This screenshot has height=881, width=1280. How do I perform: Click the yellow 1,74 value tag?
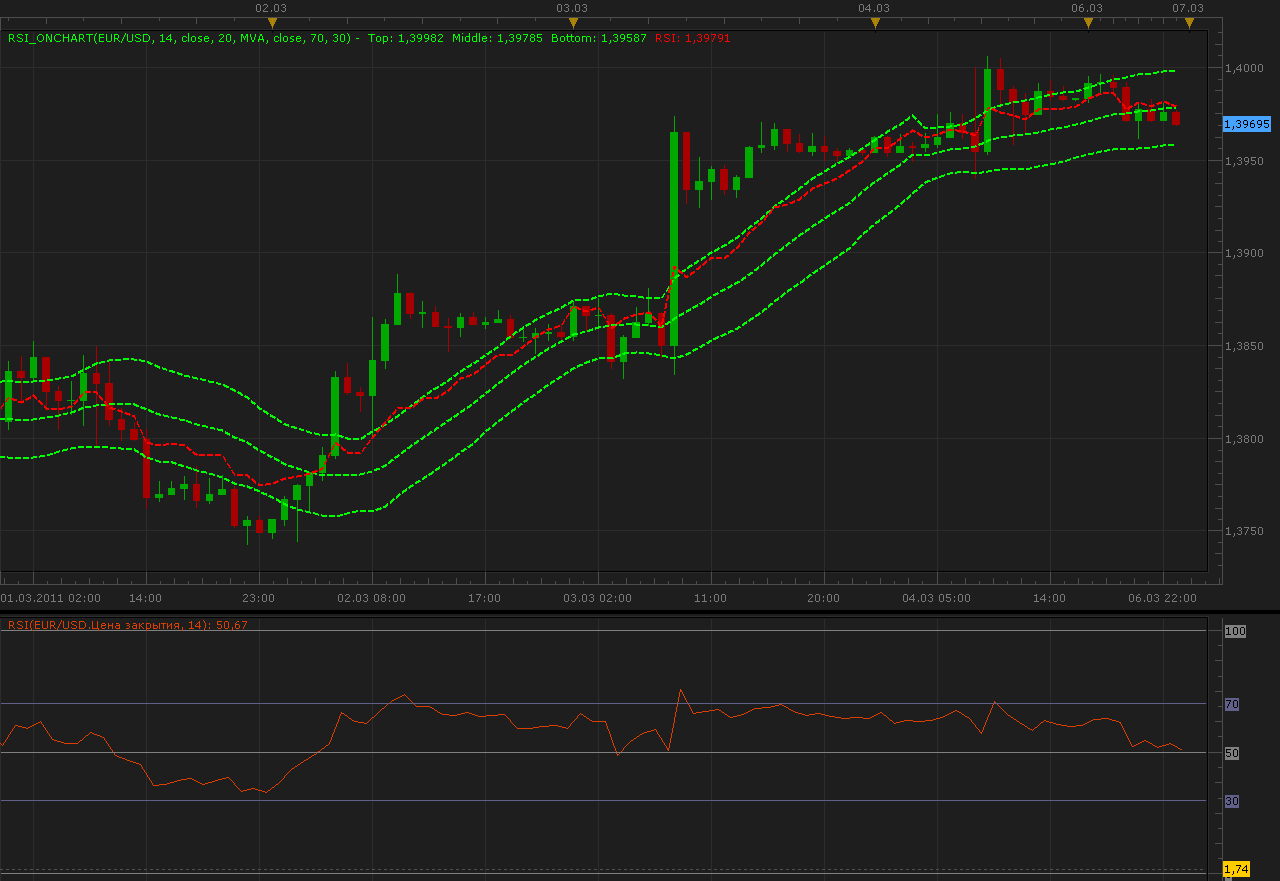1236,869
